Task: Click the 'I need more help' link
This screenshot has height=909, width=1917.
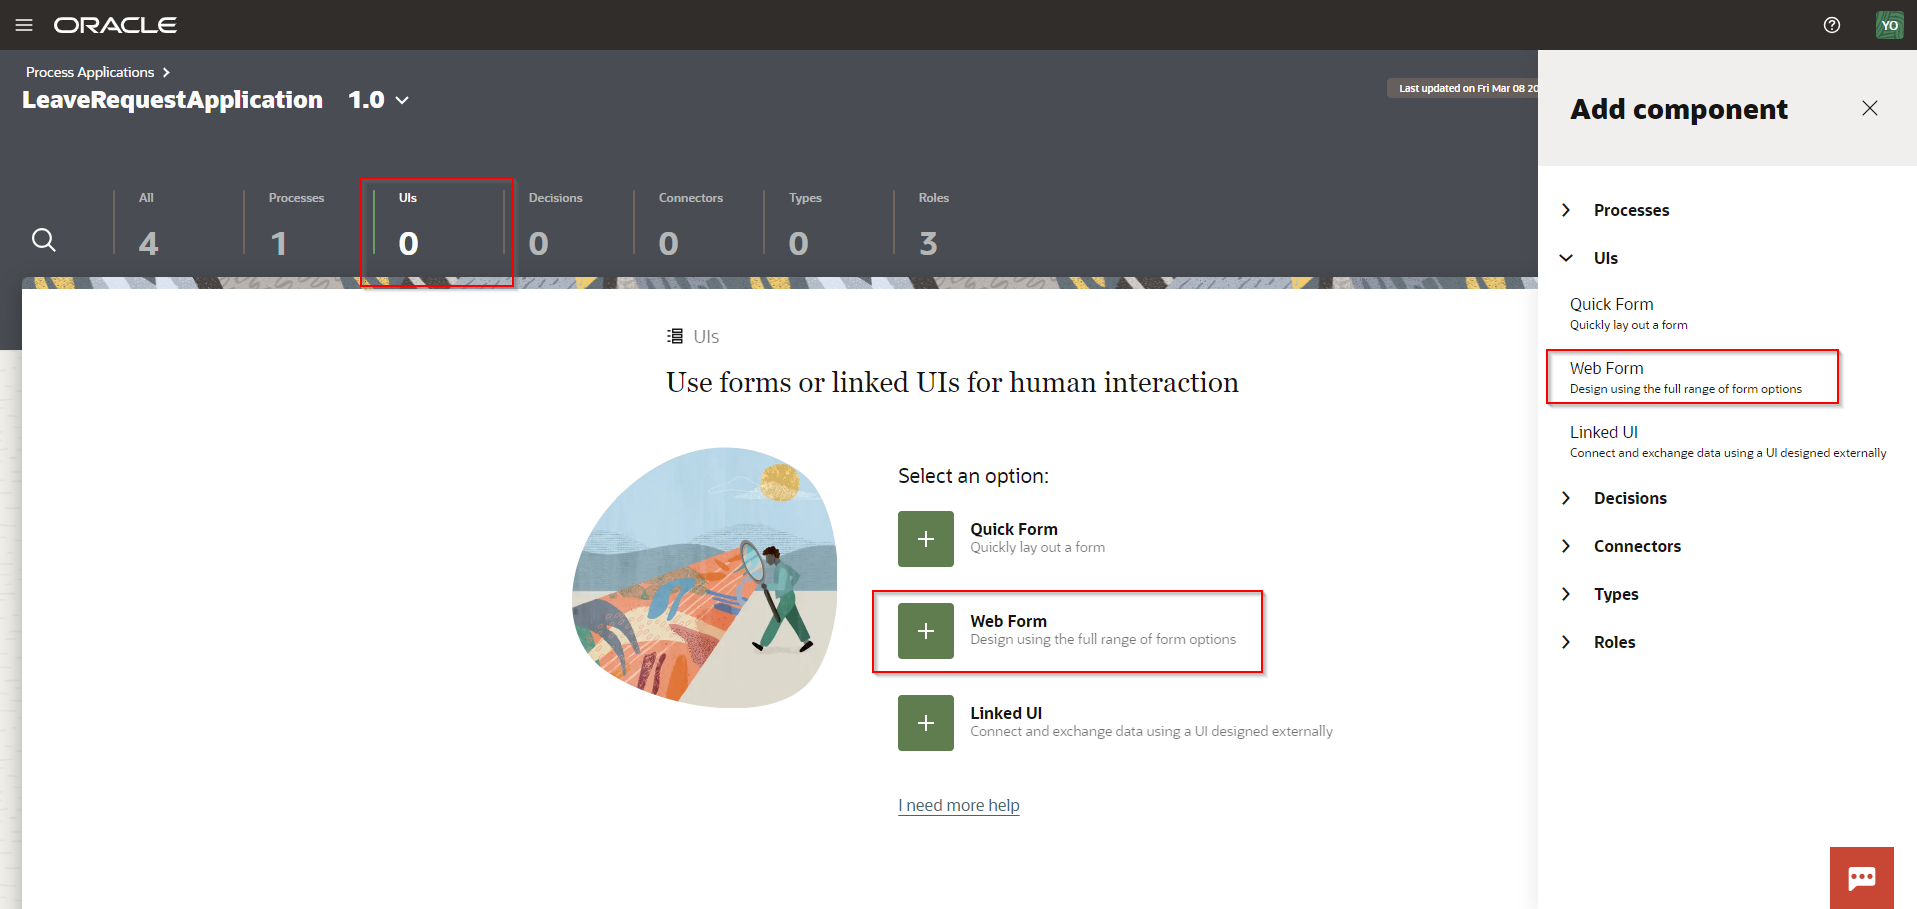Action: click(x=958, y=805)
